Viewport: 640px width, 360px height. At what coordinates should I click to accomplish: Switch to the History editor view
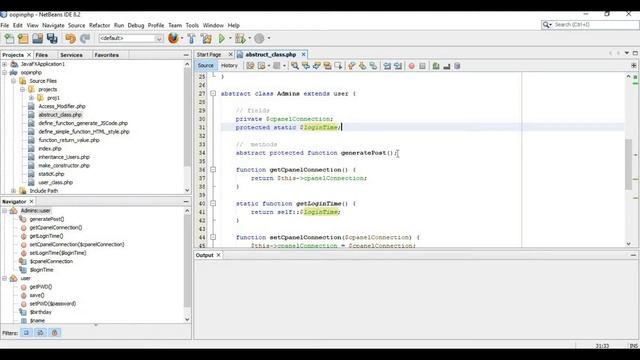tap(229, 65)
